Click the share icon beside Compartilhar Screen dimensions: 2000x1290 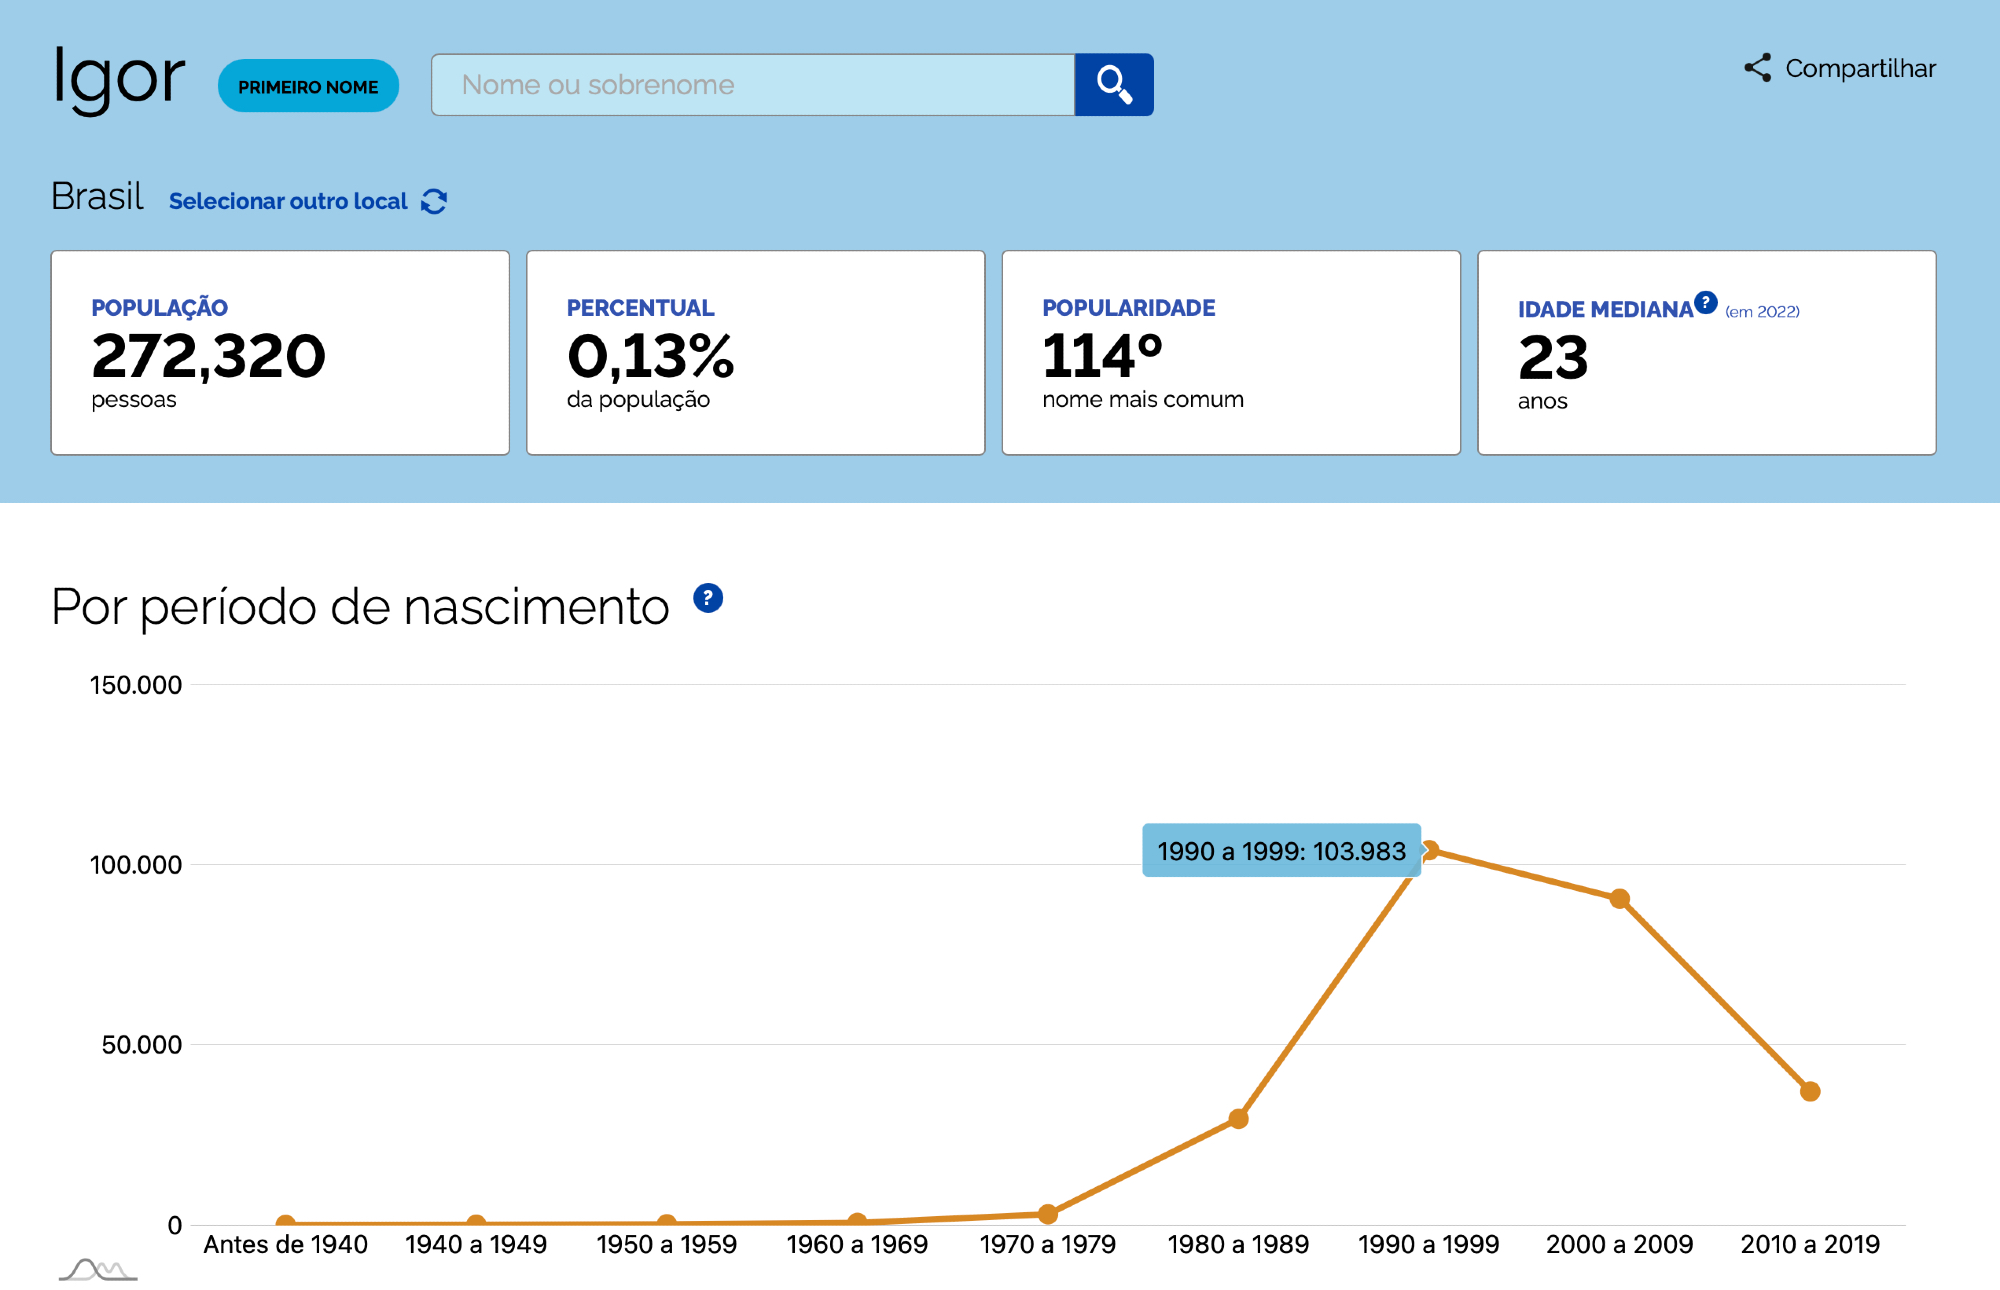click(1757, 68)
